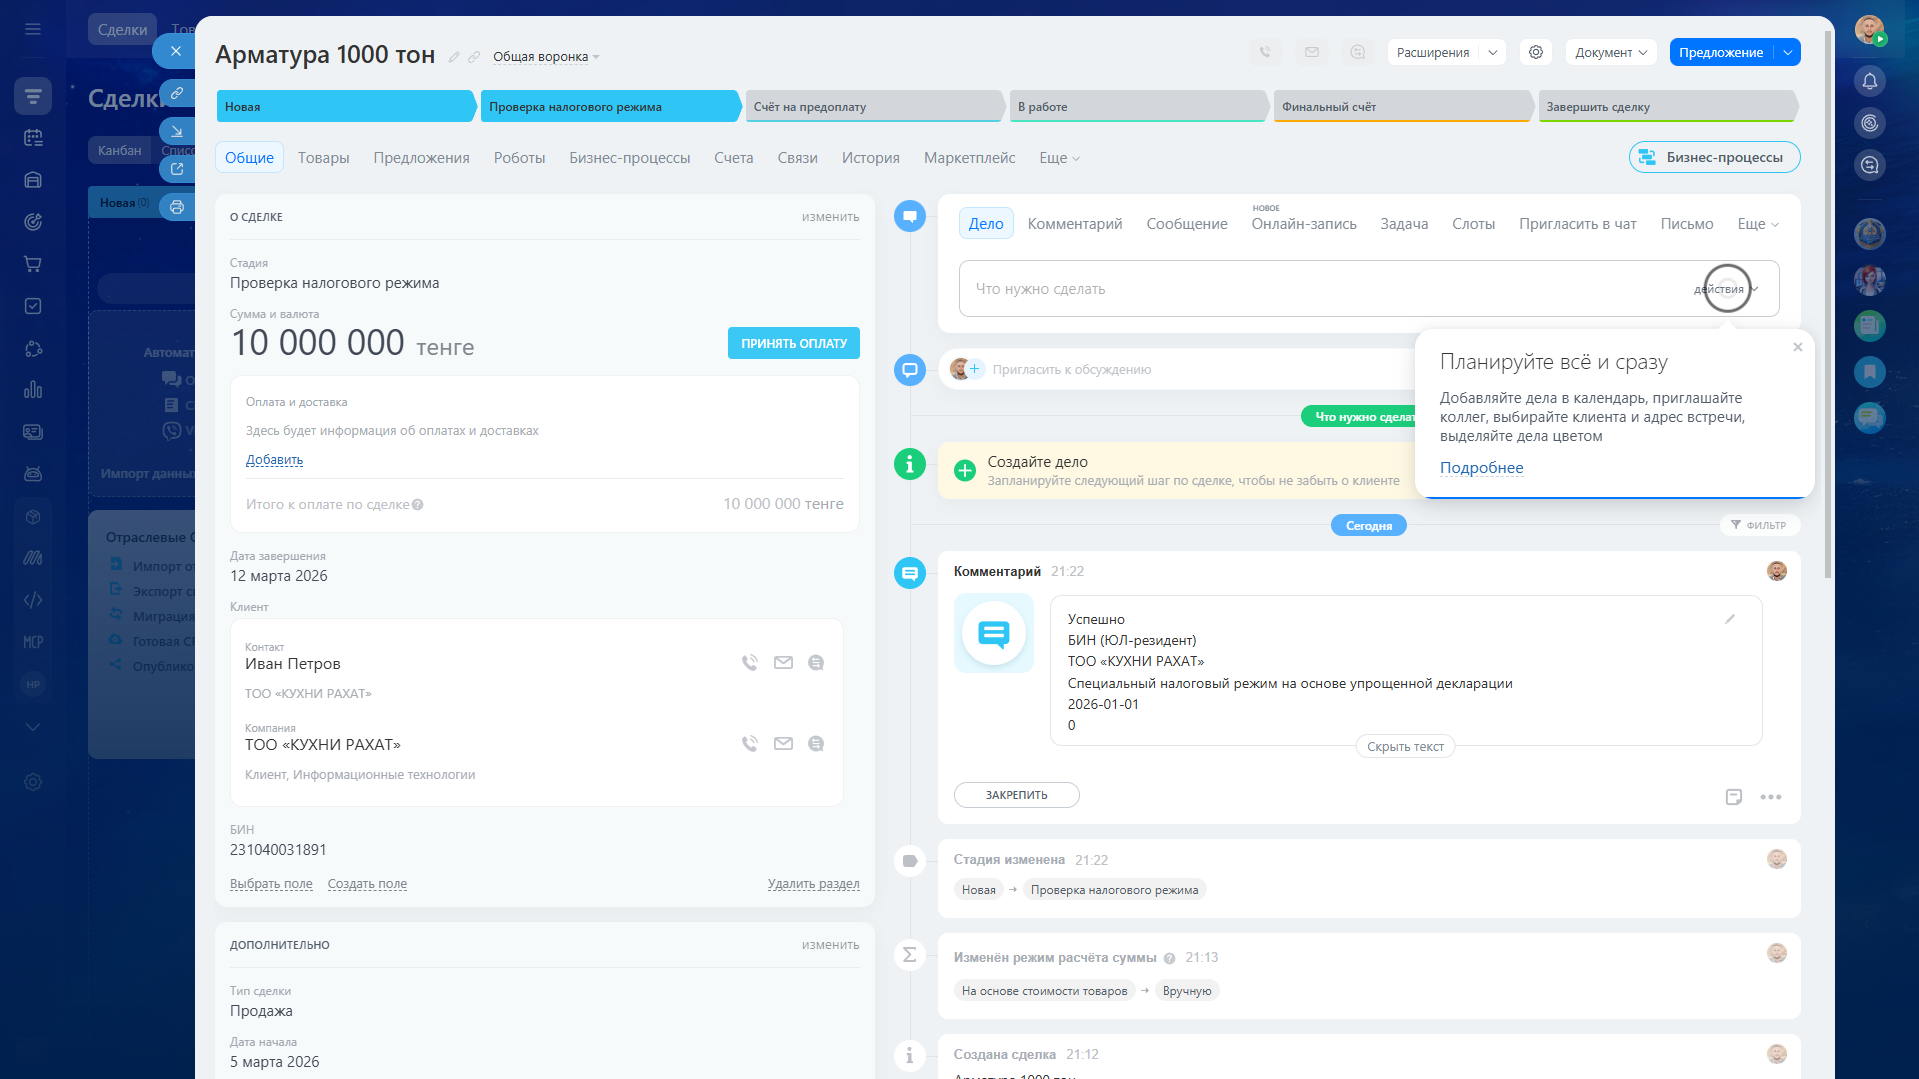
Task: Click the phone icon next to Иван Петров
Action: [749, 663]
